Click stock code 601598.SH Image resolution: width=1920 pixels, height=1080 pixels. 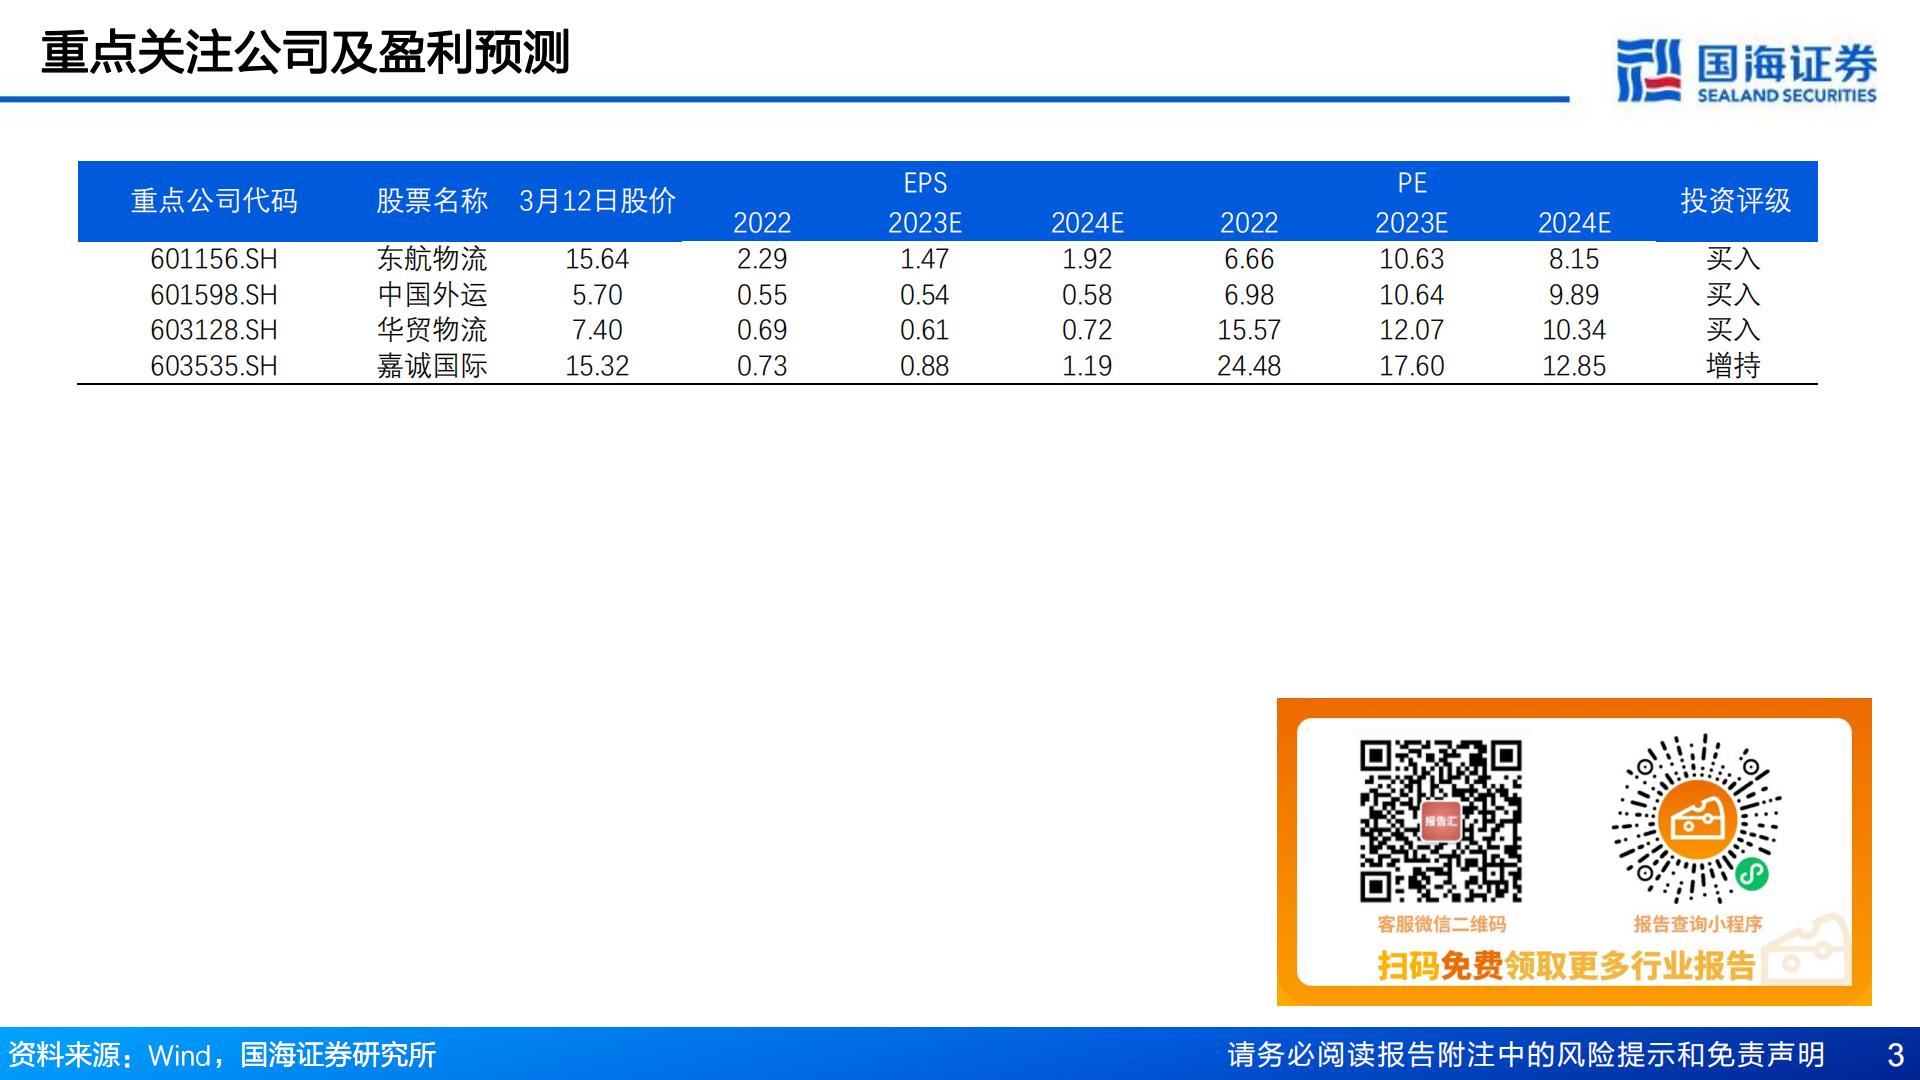(214, 295)
